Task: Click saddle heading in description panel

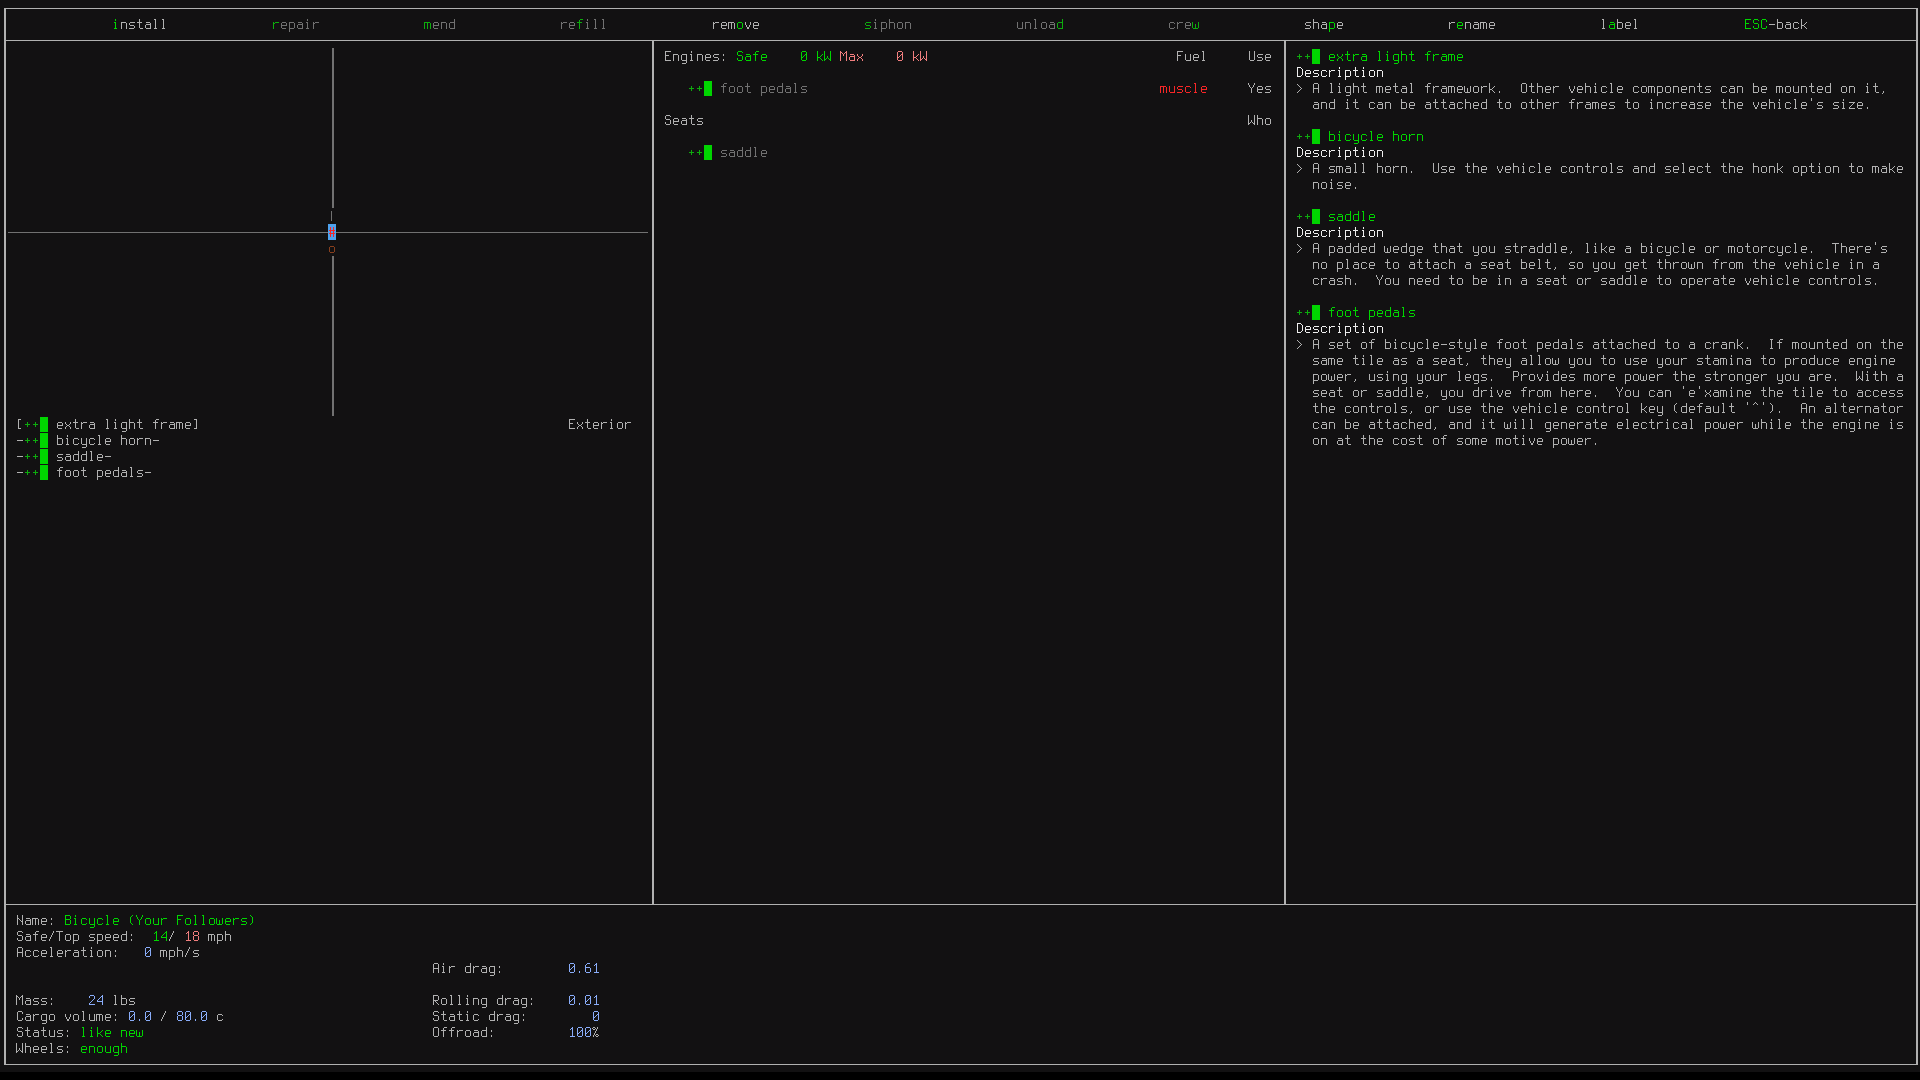Action: coord(1351,217)
